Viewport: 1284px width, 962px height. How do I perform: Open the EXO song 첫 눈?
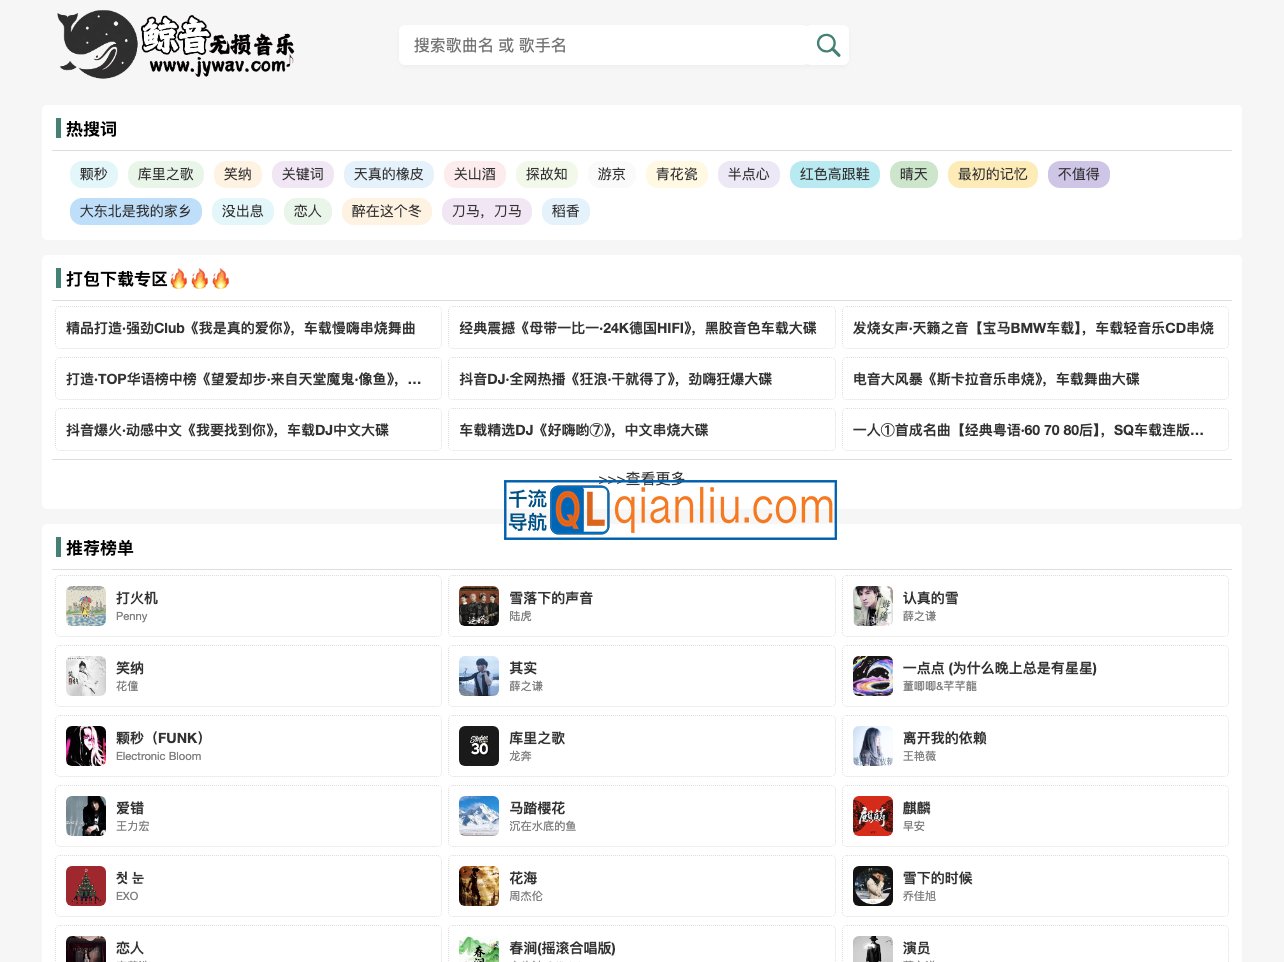131,878
